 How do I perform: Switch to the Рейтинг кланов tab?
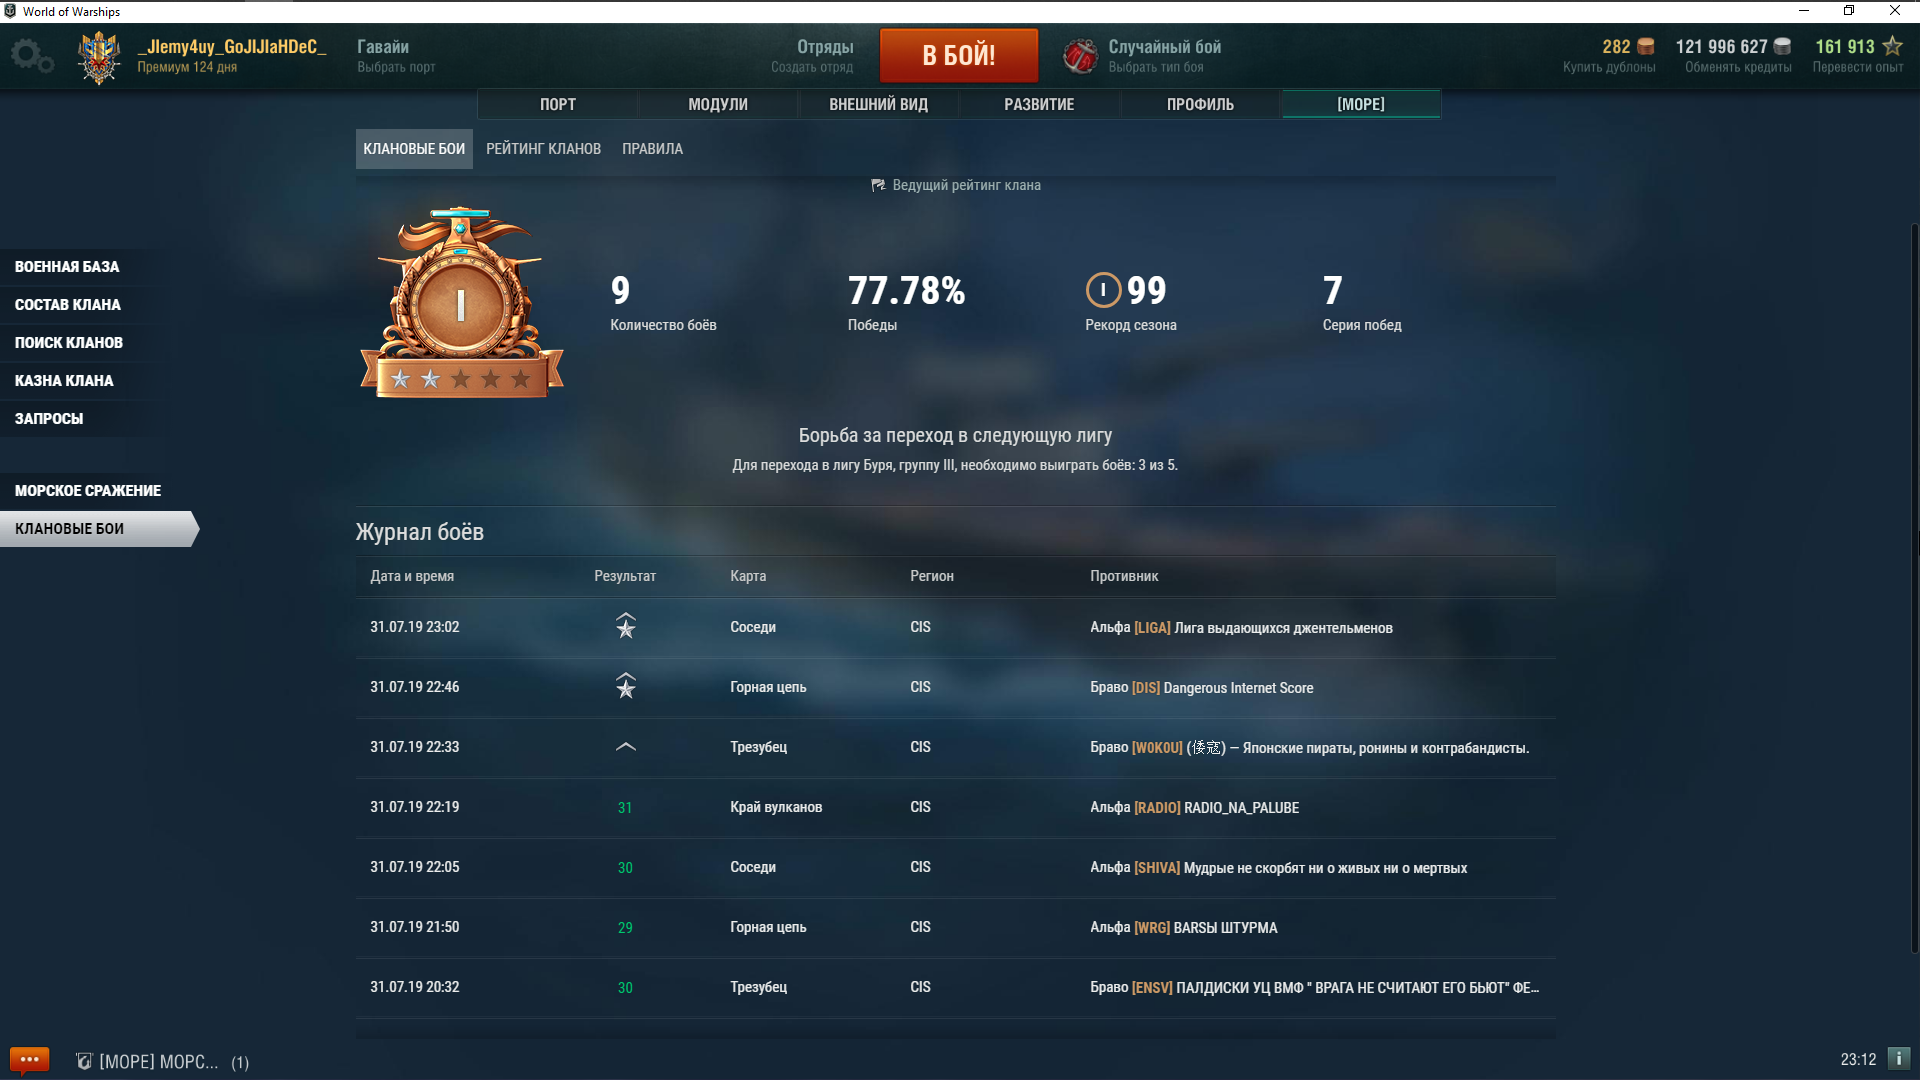click(543, 149)
